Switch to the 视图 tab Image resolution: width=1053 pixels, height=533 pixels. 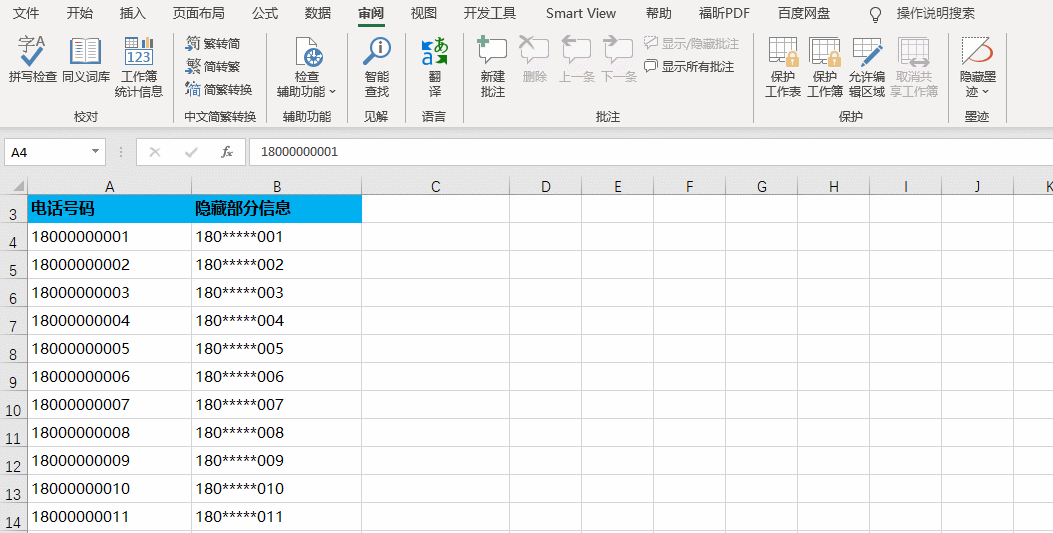click(424, 13)
